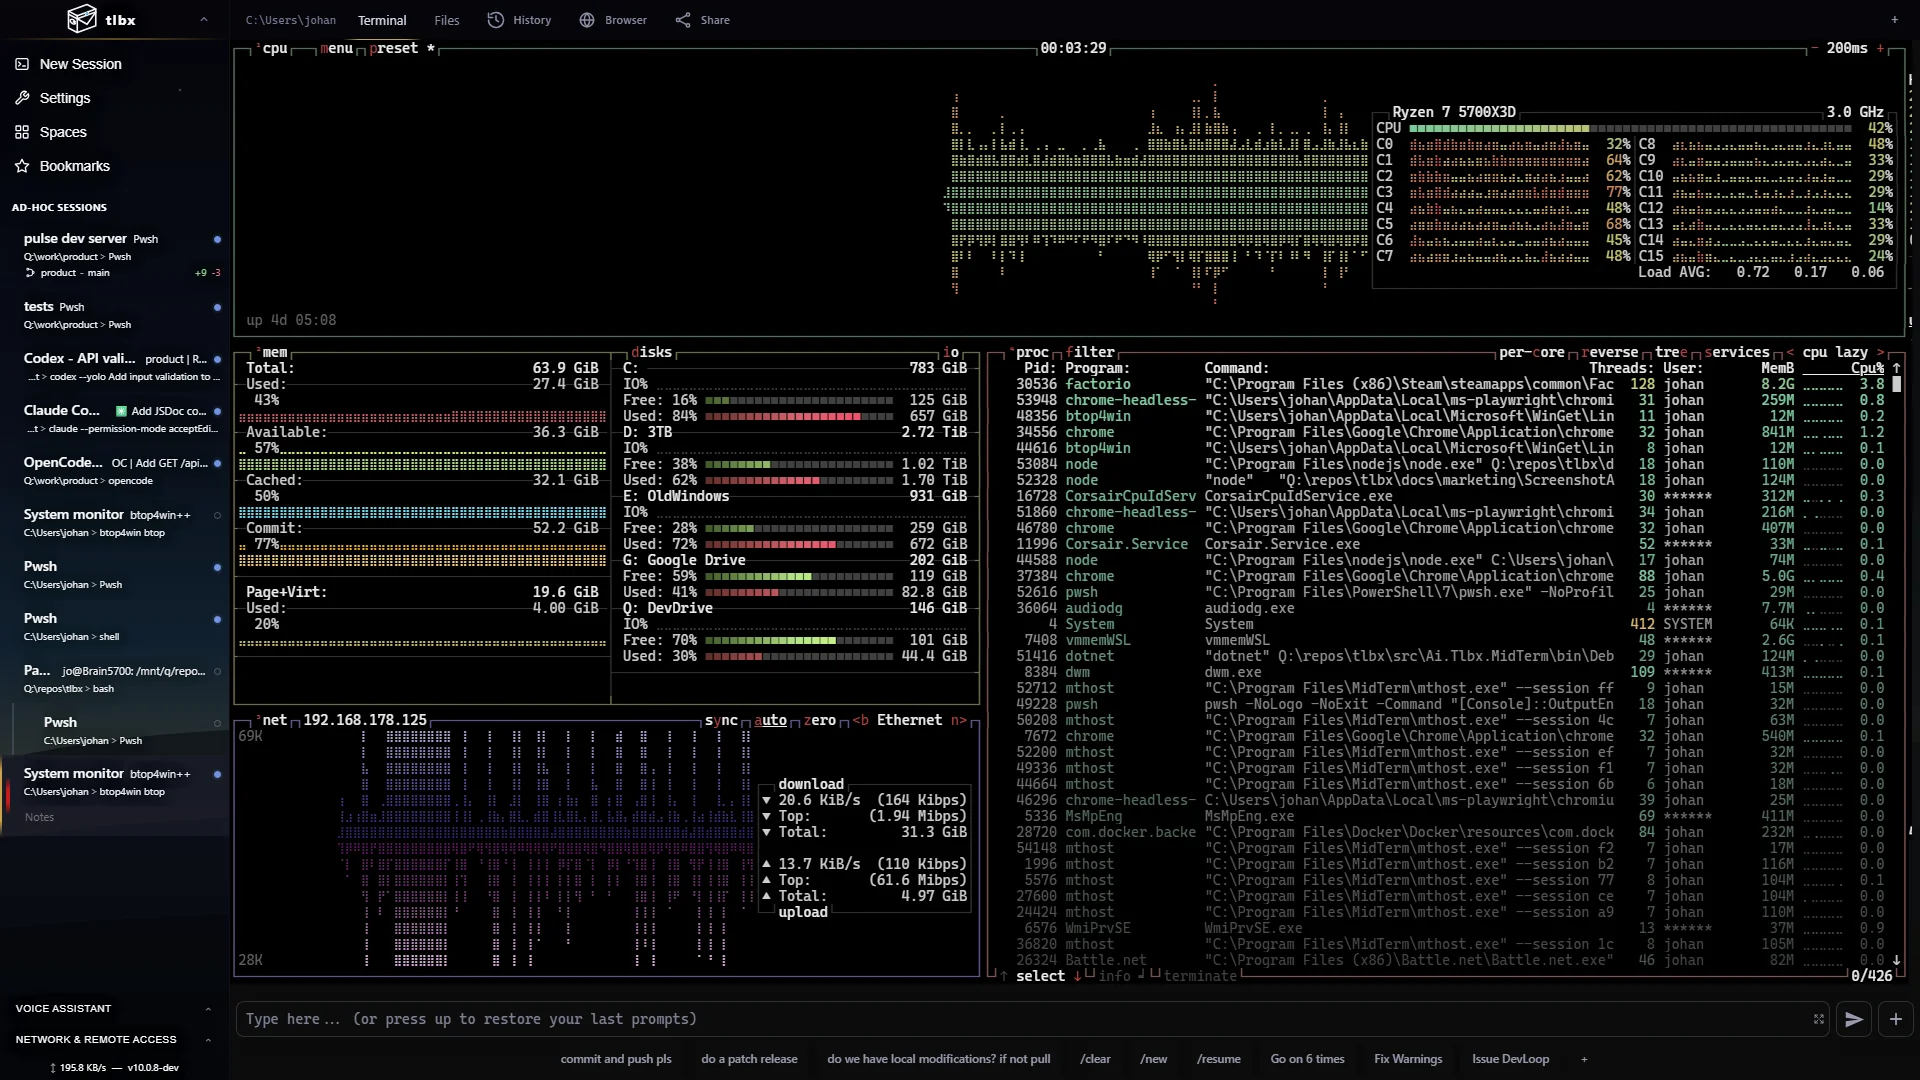Click status dot of pulse dev server session
The width and height of the screenshot is (1920, 1080).
coord(217,240)
